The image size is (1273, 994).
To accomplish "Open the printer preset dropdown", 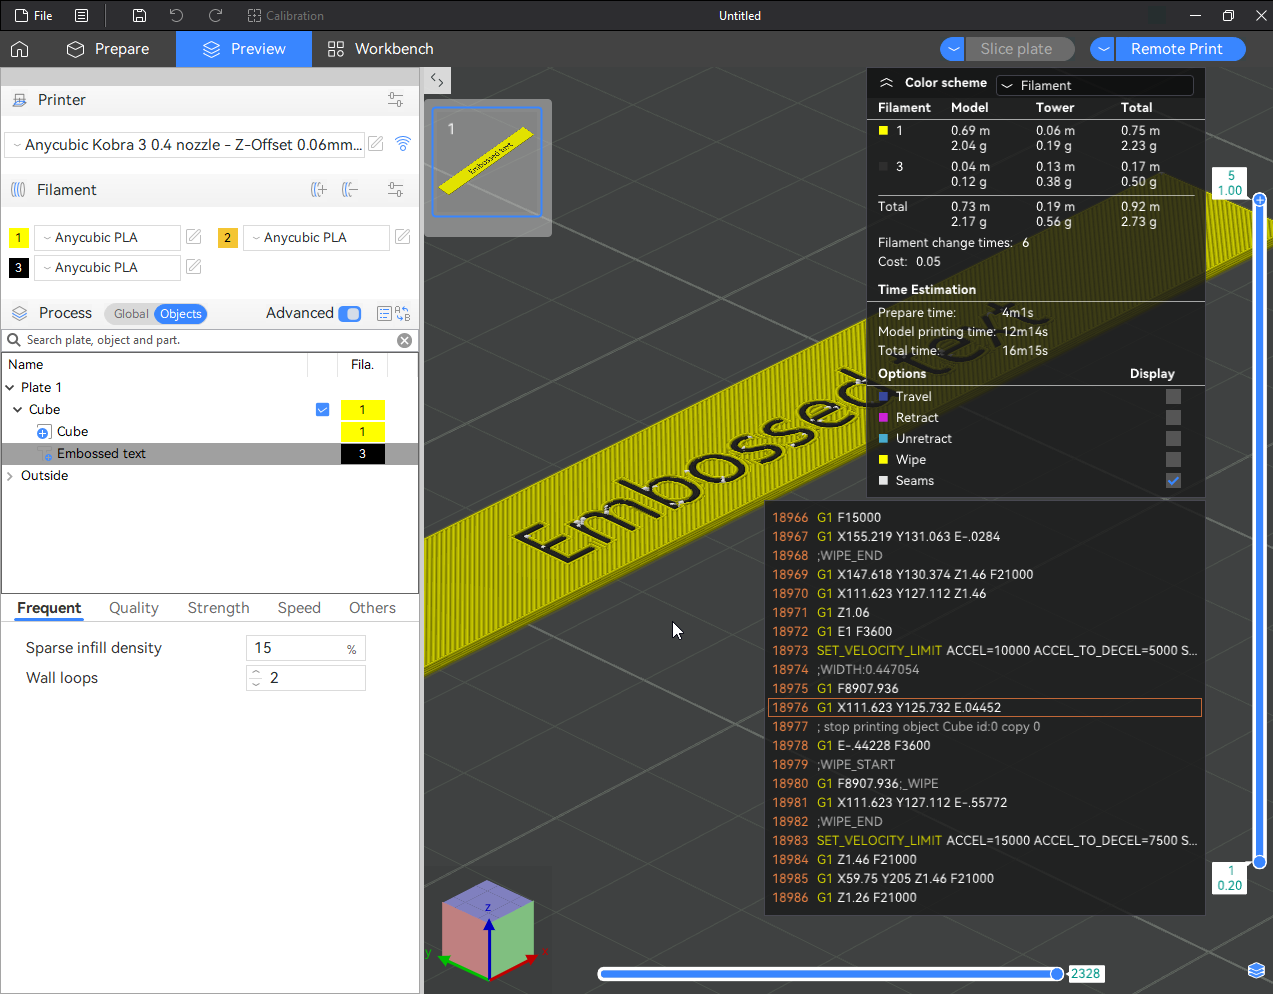I will pos(185,145).
